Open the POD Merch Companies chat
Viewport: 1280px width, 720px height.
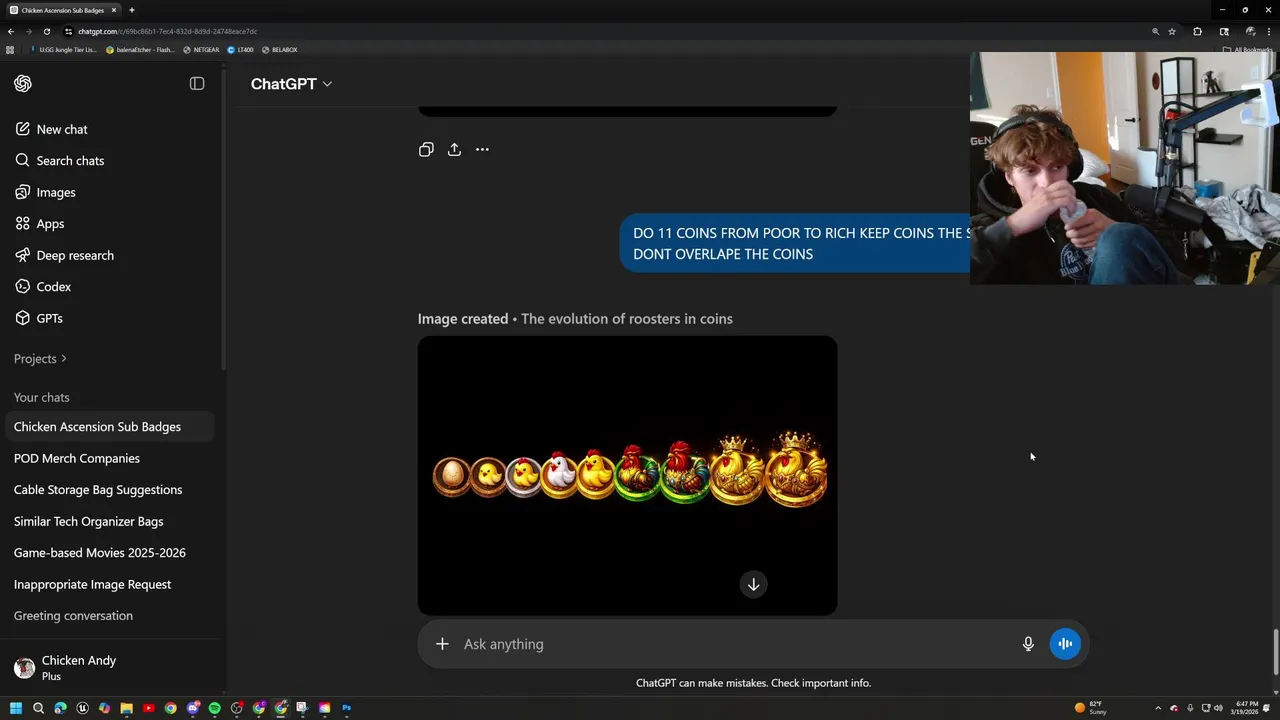point(110,458)
